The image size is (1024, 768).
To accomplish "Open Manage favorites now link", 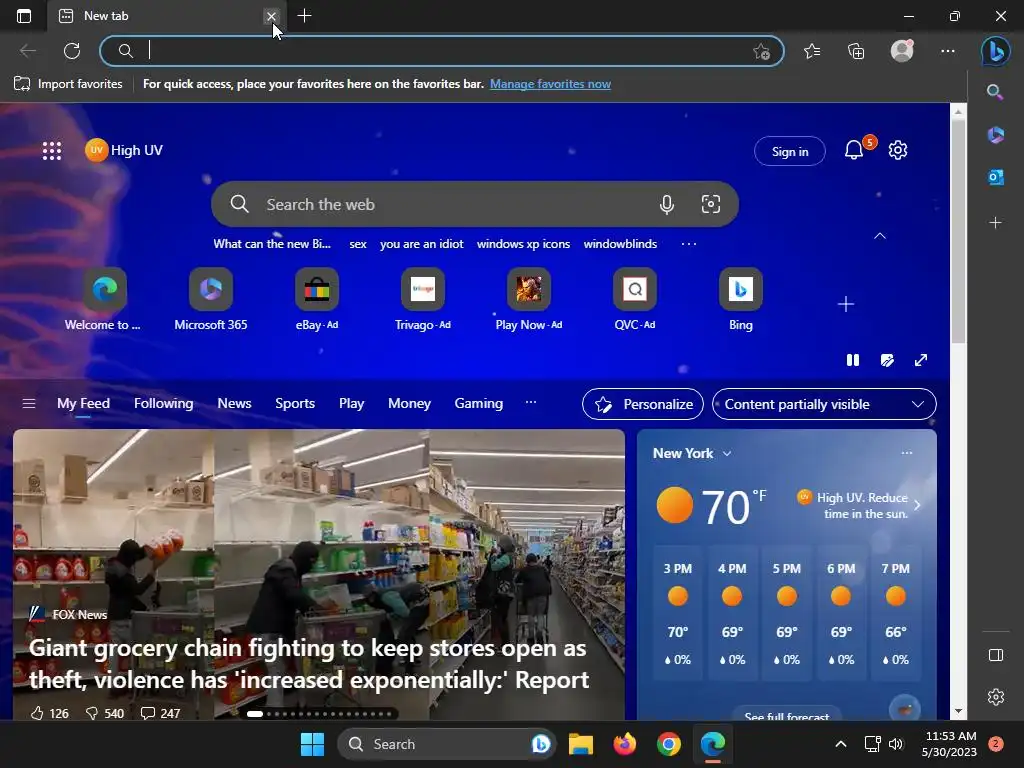I will [551, 84].
